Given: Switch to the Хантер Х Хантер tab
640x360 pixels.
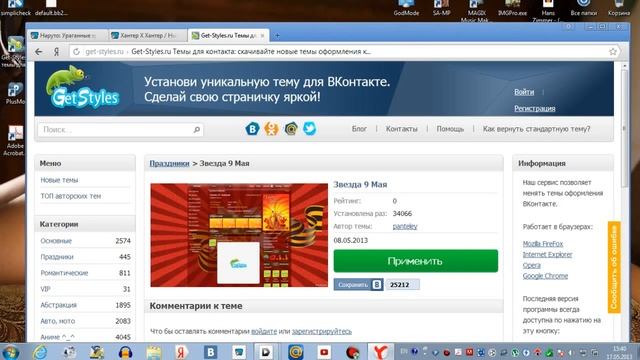Looking at the screenshot, I should (x=148, y=36).
